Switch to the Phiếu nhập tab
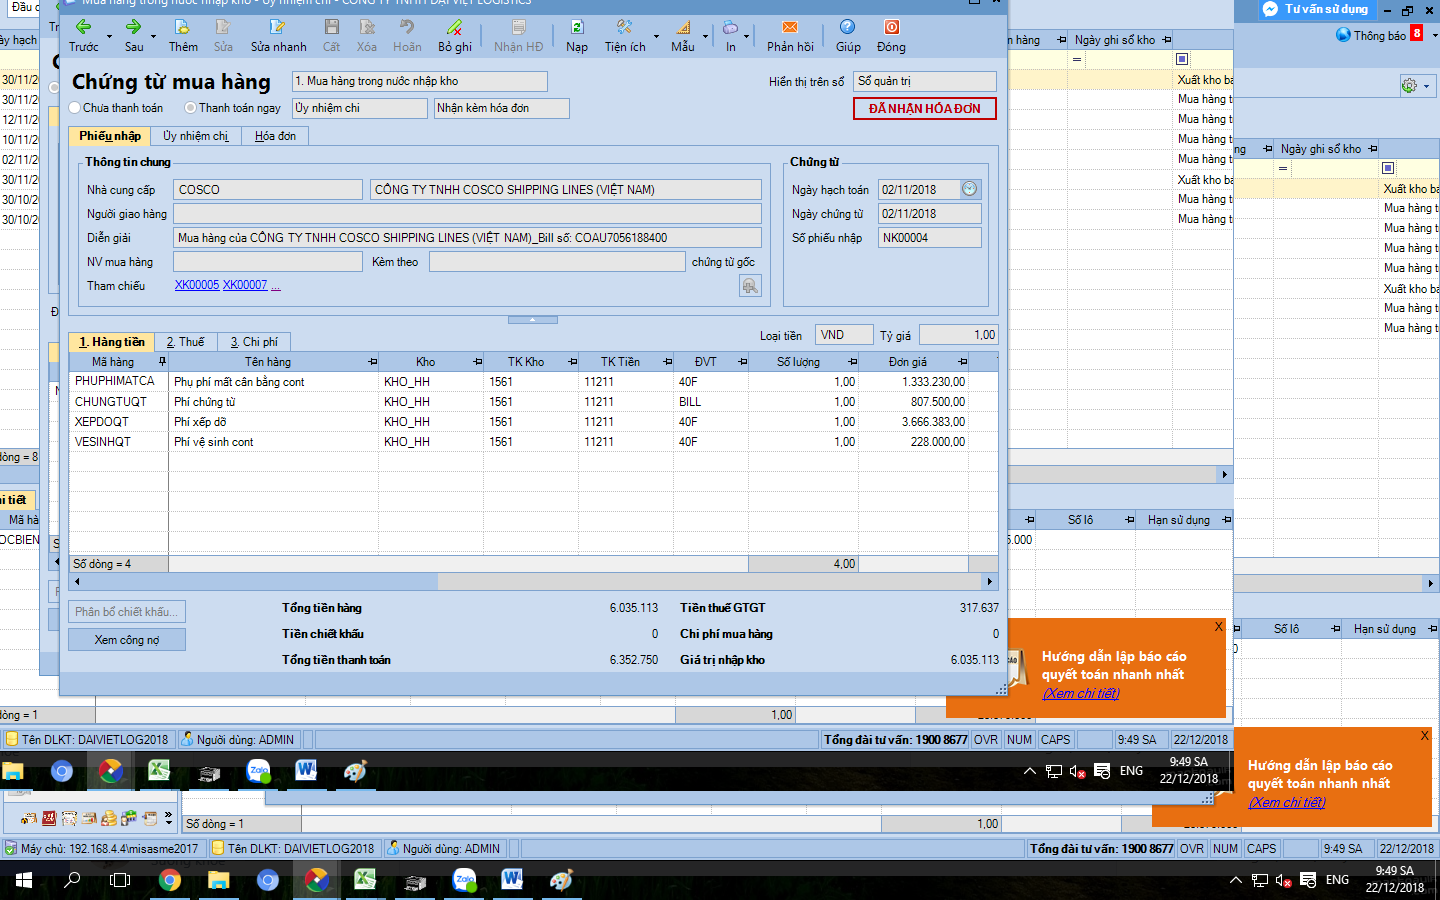Image resolution: width=1440 pixels, height=900 pixels. [110, 136]
